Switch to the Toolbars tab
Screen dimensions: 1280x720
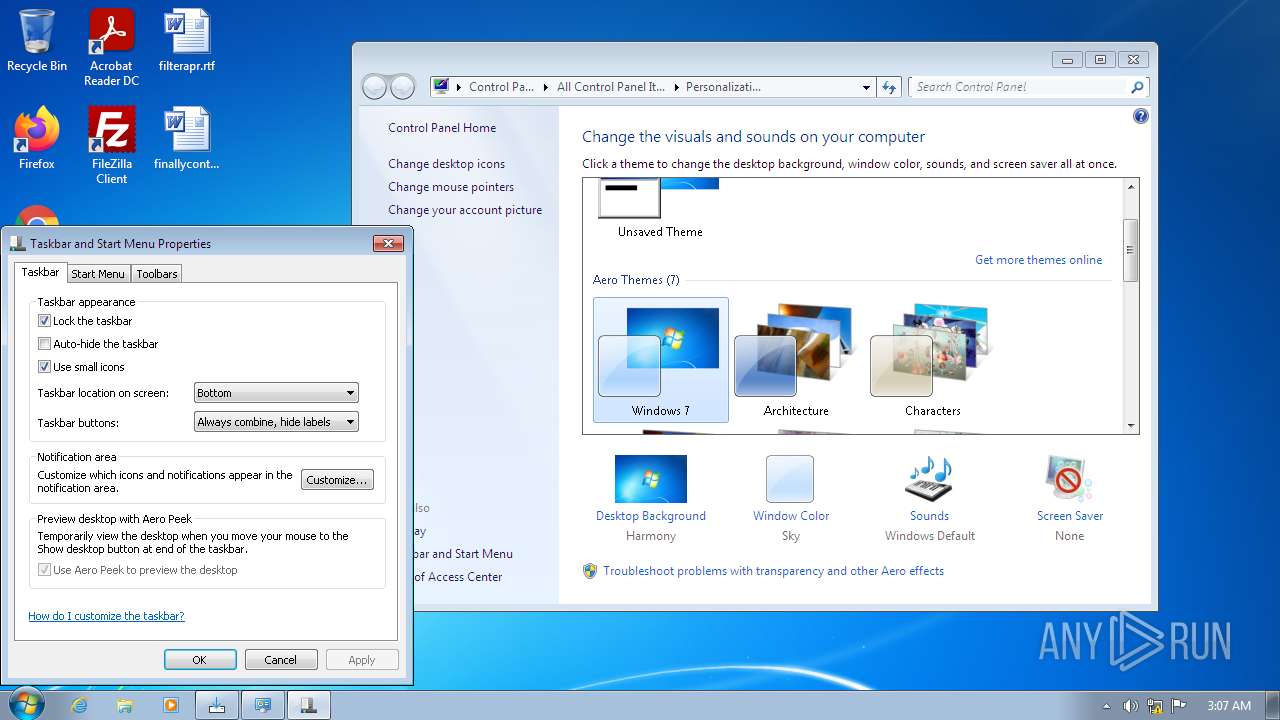tap(157, 274)
